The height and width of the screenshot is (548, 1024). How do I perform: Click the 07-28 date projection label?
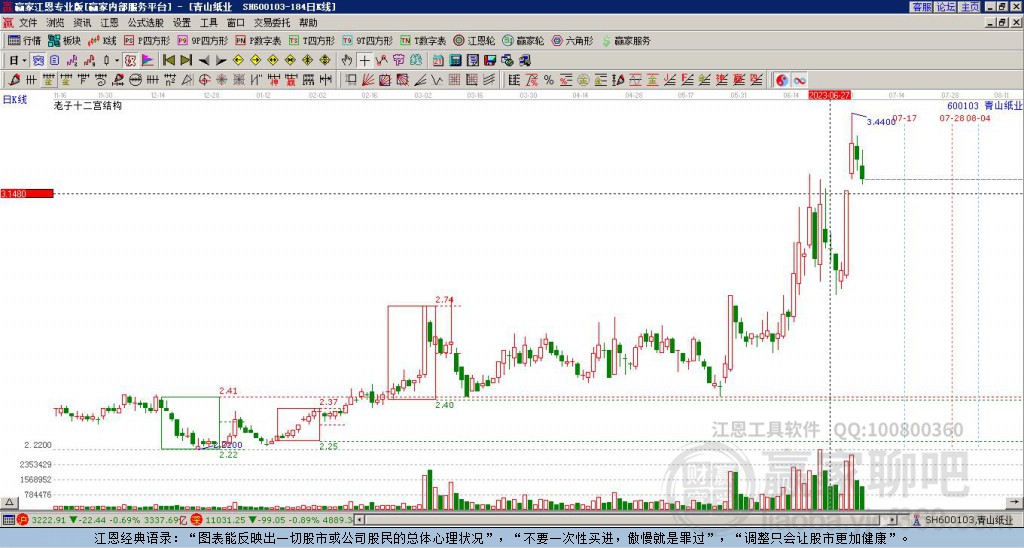point(952,118)
